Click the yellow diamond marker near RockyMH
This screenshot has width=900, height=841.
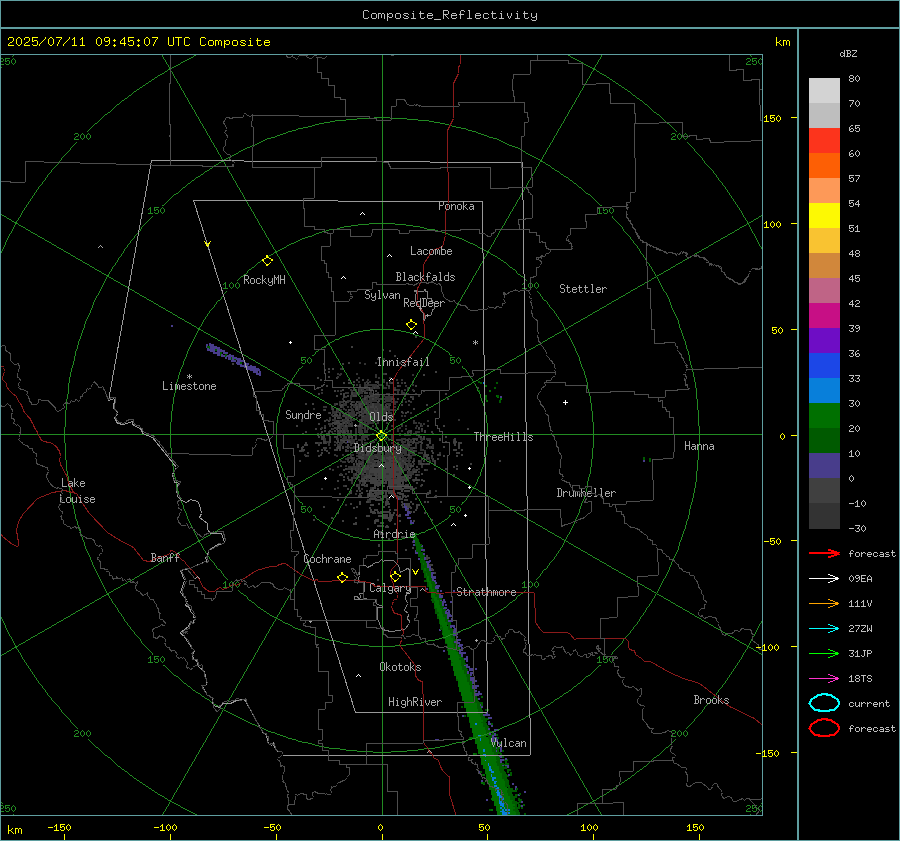tap(267, 261)
